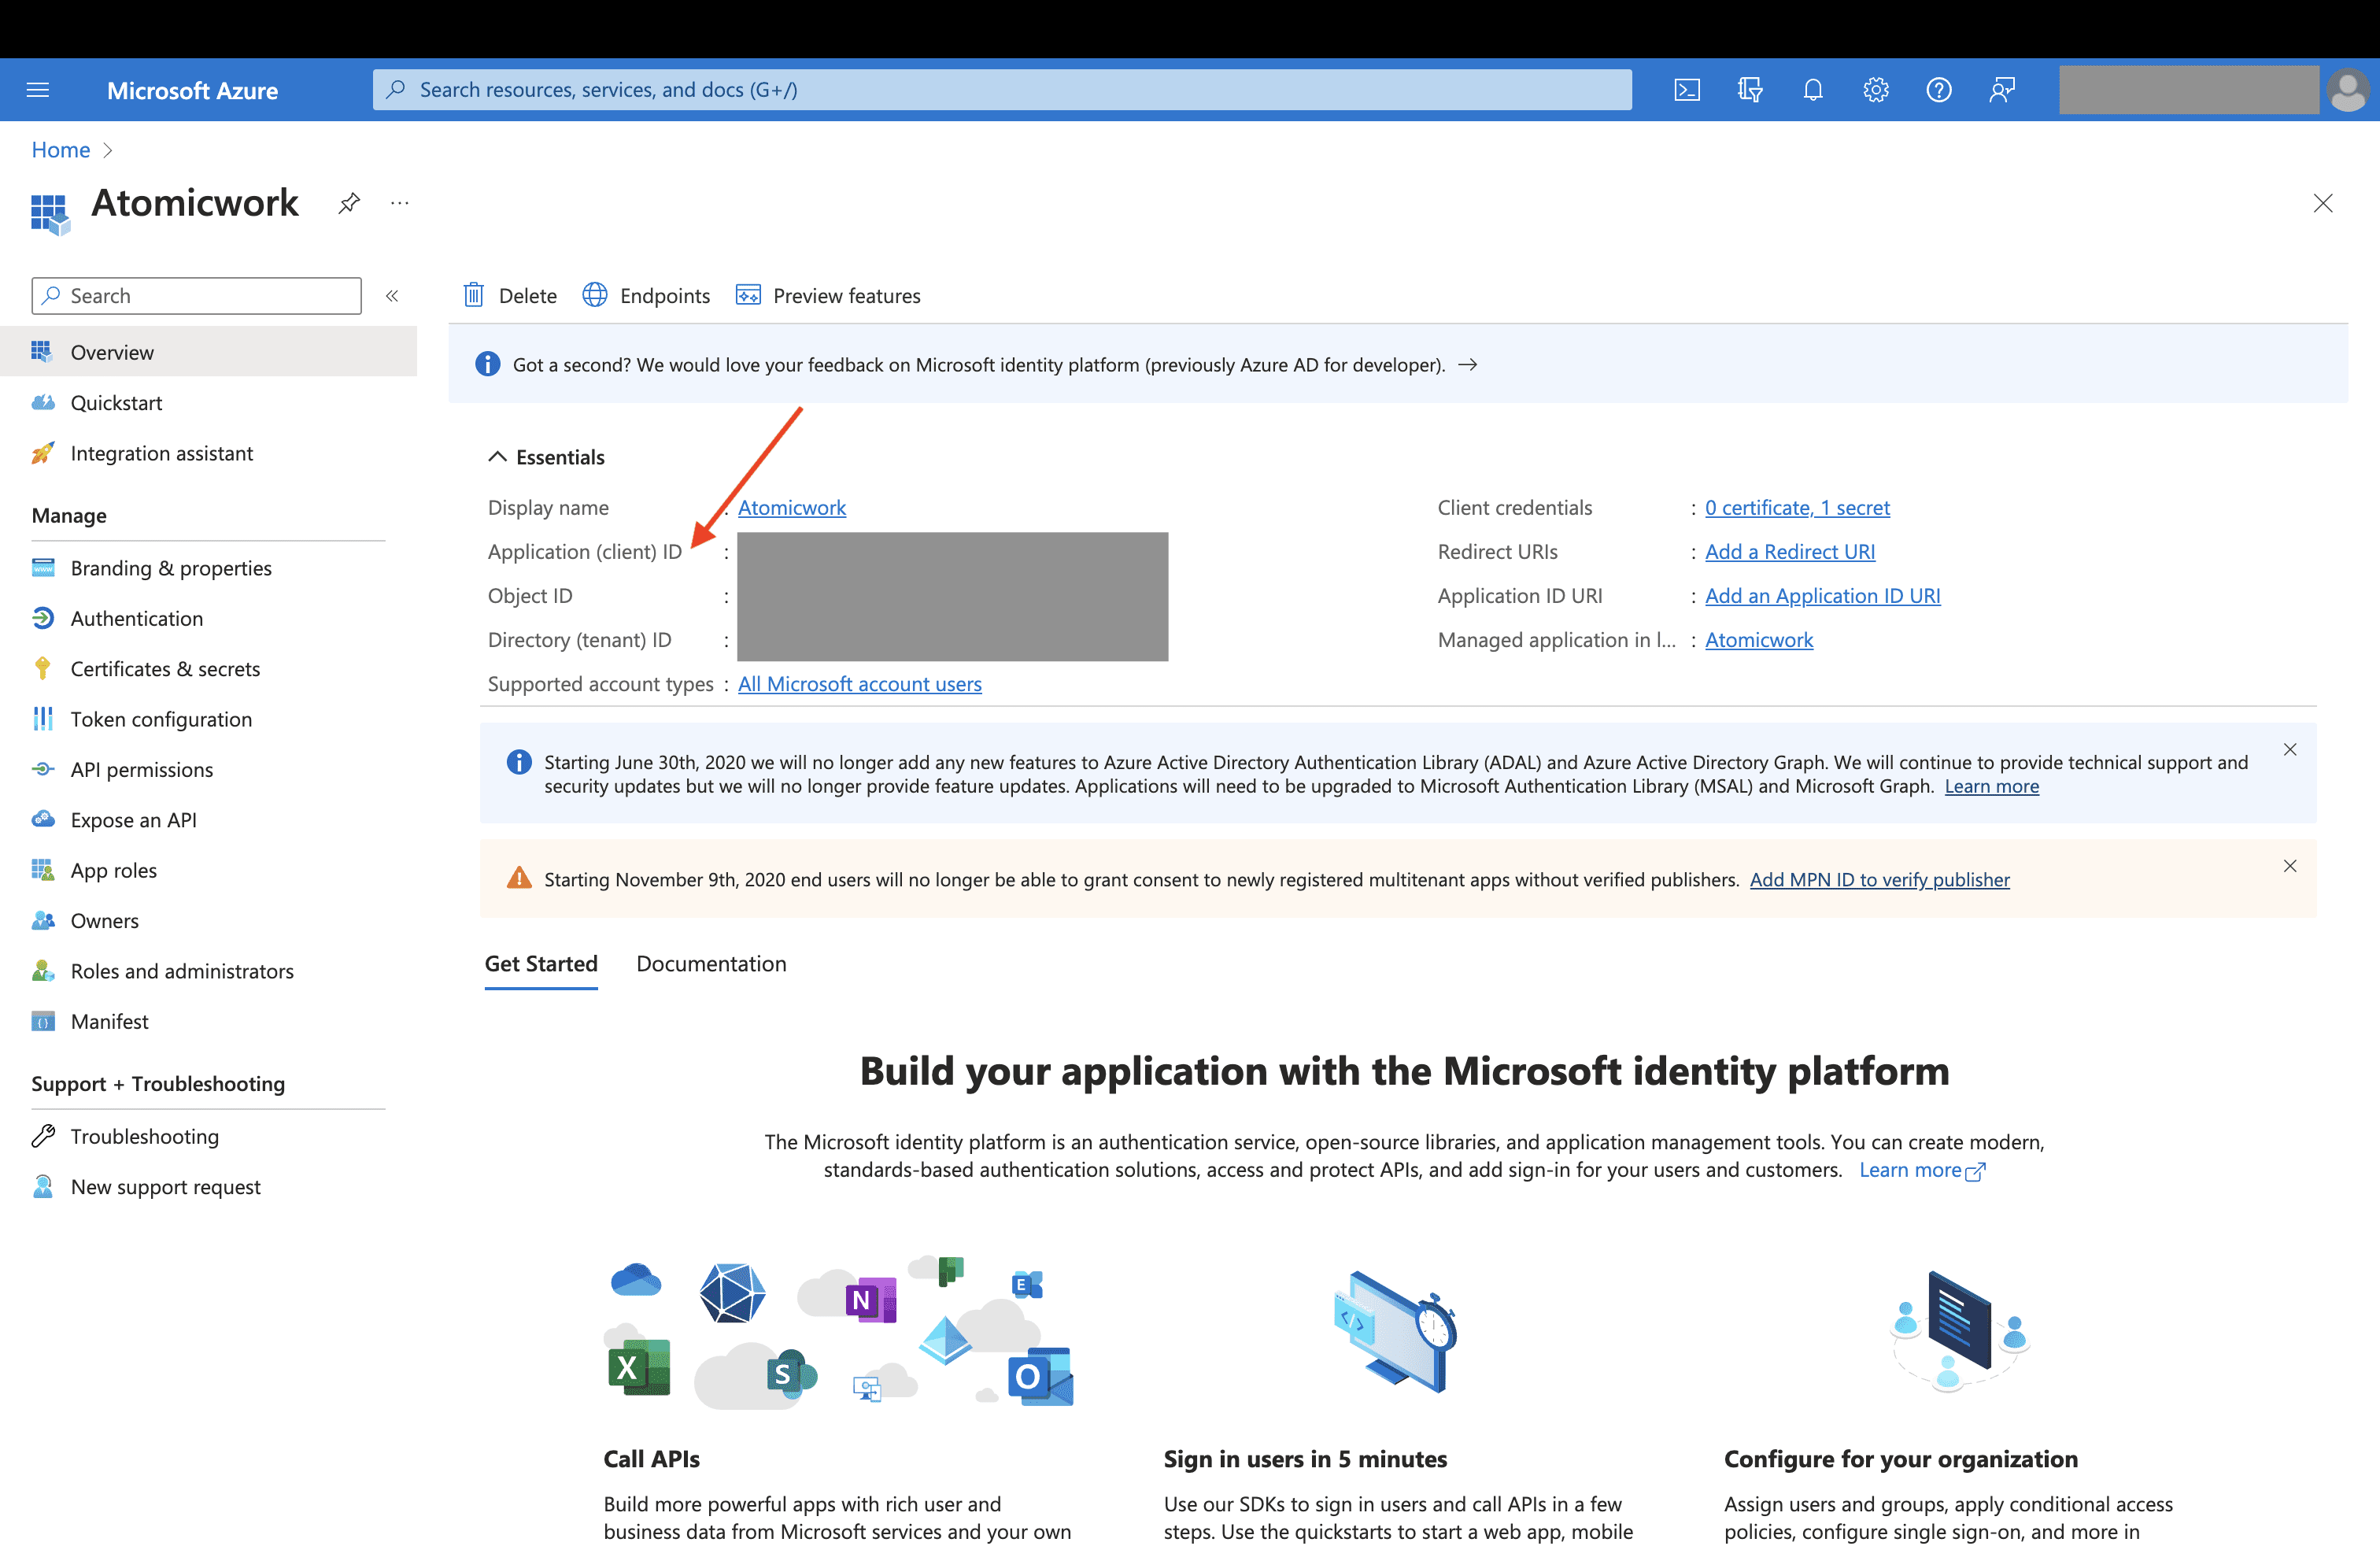Open the portal hamburger menu
The height and width of the screenshot is (1546, 2380).
(38, 90)
